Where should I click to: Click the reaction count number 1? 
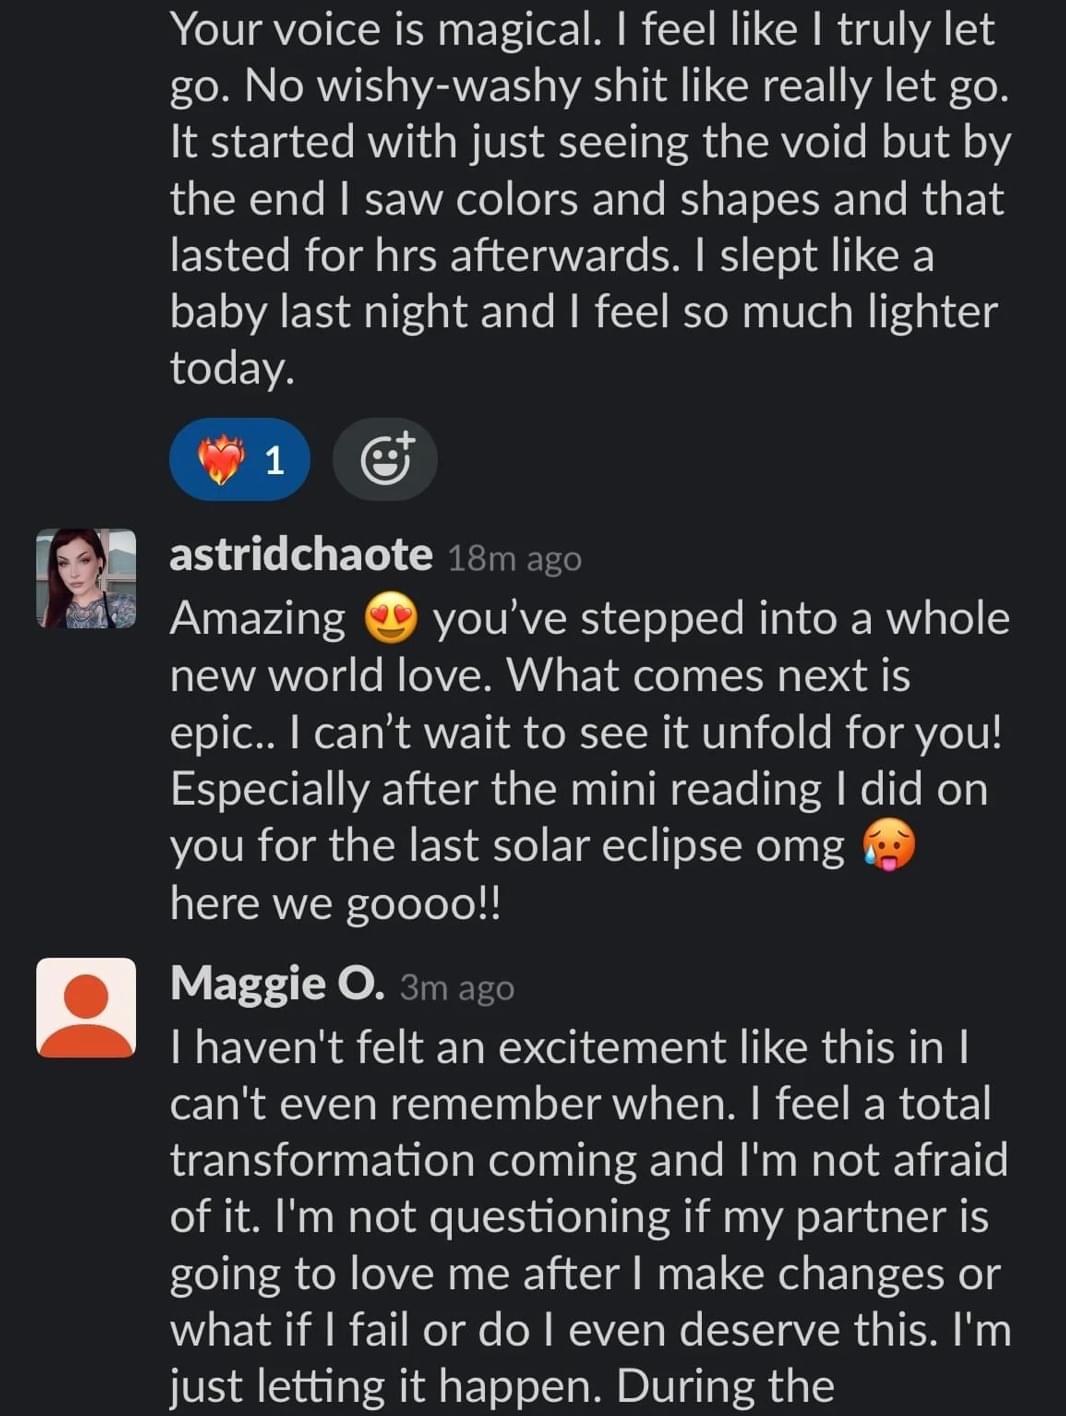274,461
